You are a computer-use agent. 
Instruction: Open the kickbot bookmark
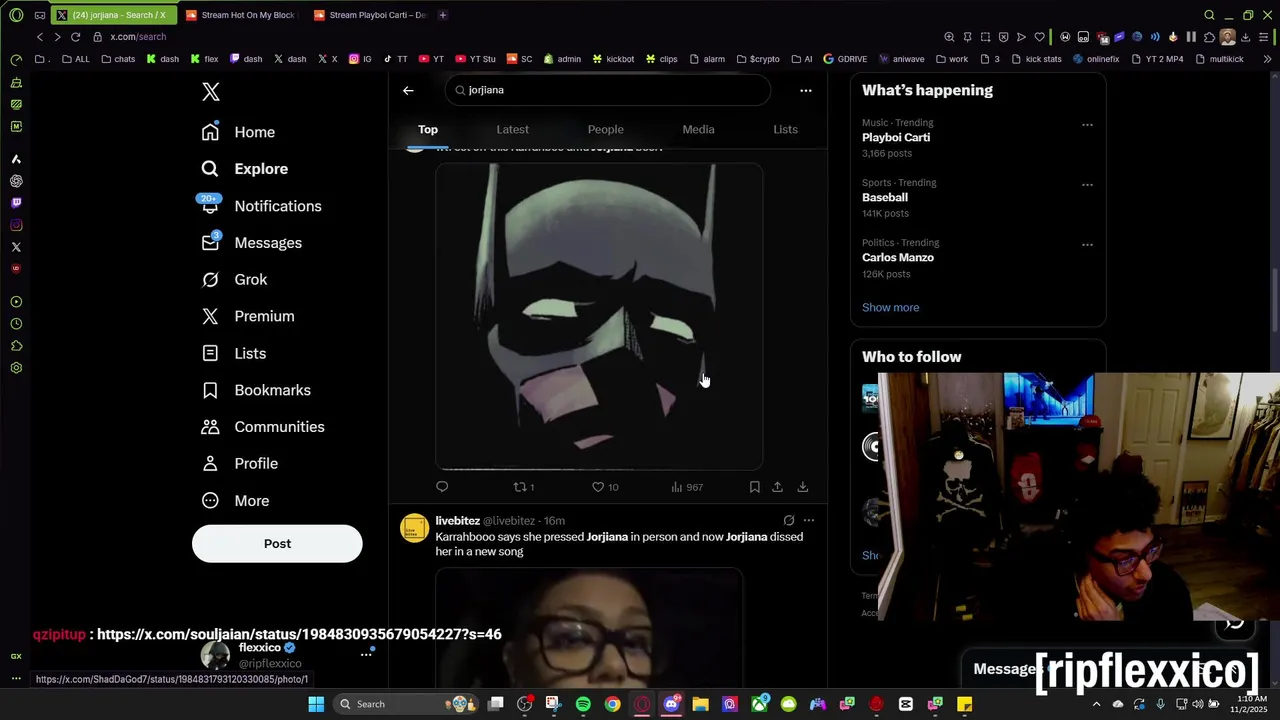[x=613, y=59]
